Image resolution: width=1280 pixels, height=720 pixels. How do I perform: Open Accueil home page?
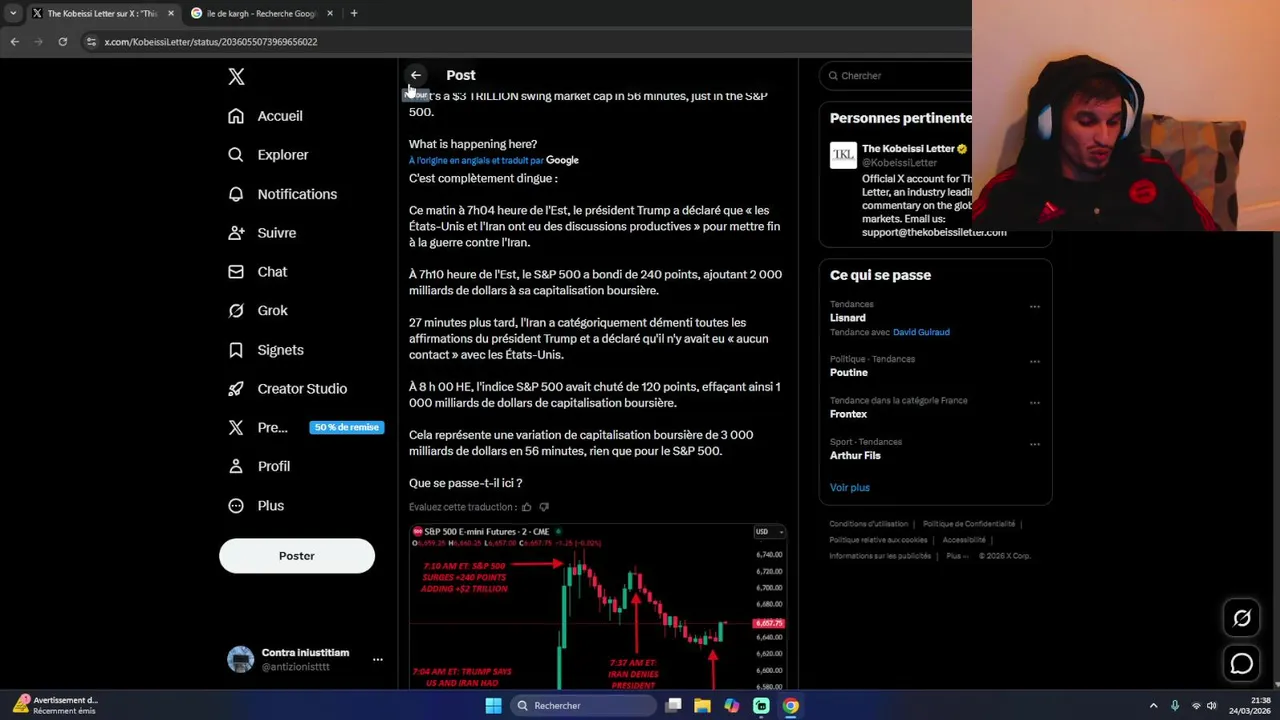(265, 116)
